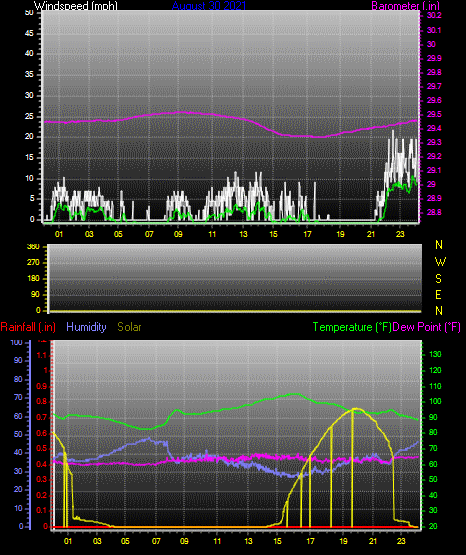Click hour 11 below the temperature chart

point(217,541)
